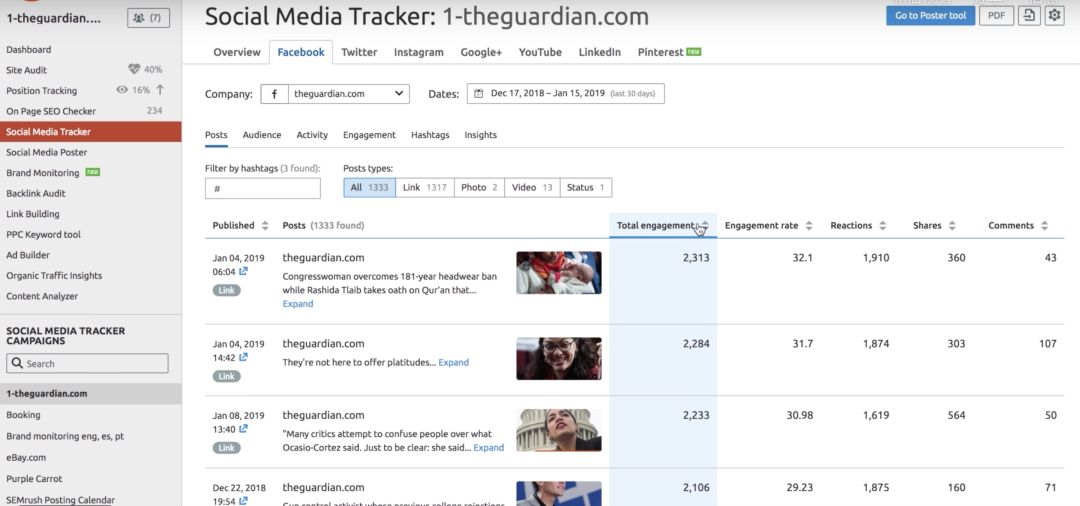Switch to the Twitter tab
The width and height of the screenshot is (1080, 506).
pyautogui.click(x=359, y=52)
